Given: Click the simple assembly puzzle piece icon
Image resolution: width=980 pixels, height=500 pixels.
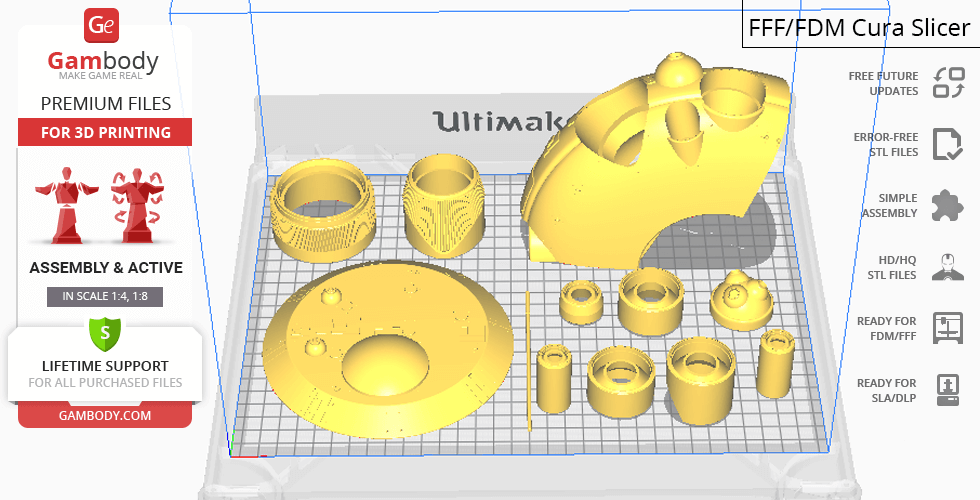Looking at the screenshot, I should pos(947,206).
